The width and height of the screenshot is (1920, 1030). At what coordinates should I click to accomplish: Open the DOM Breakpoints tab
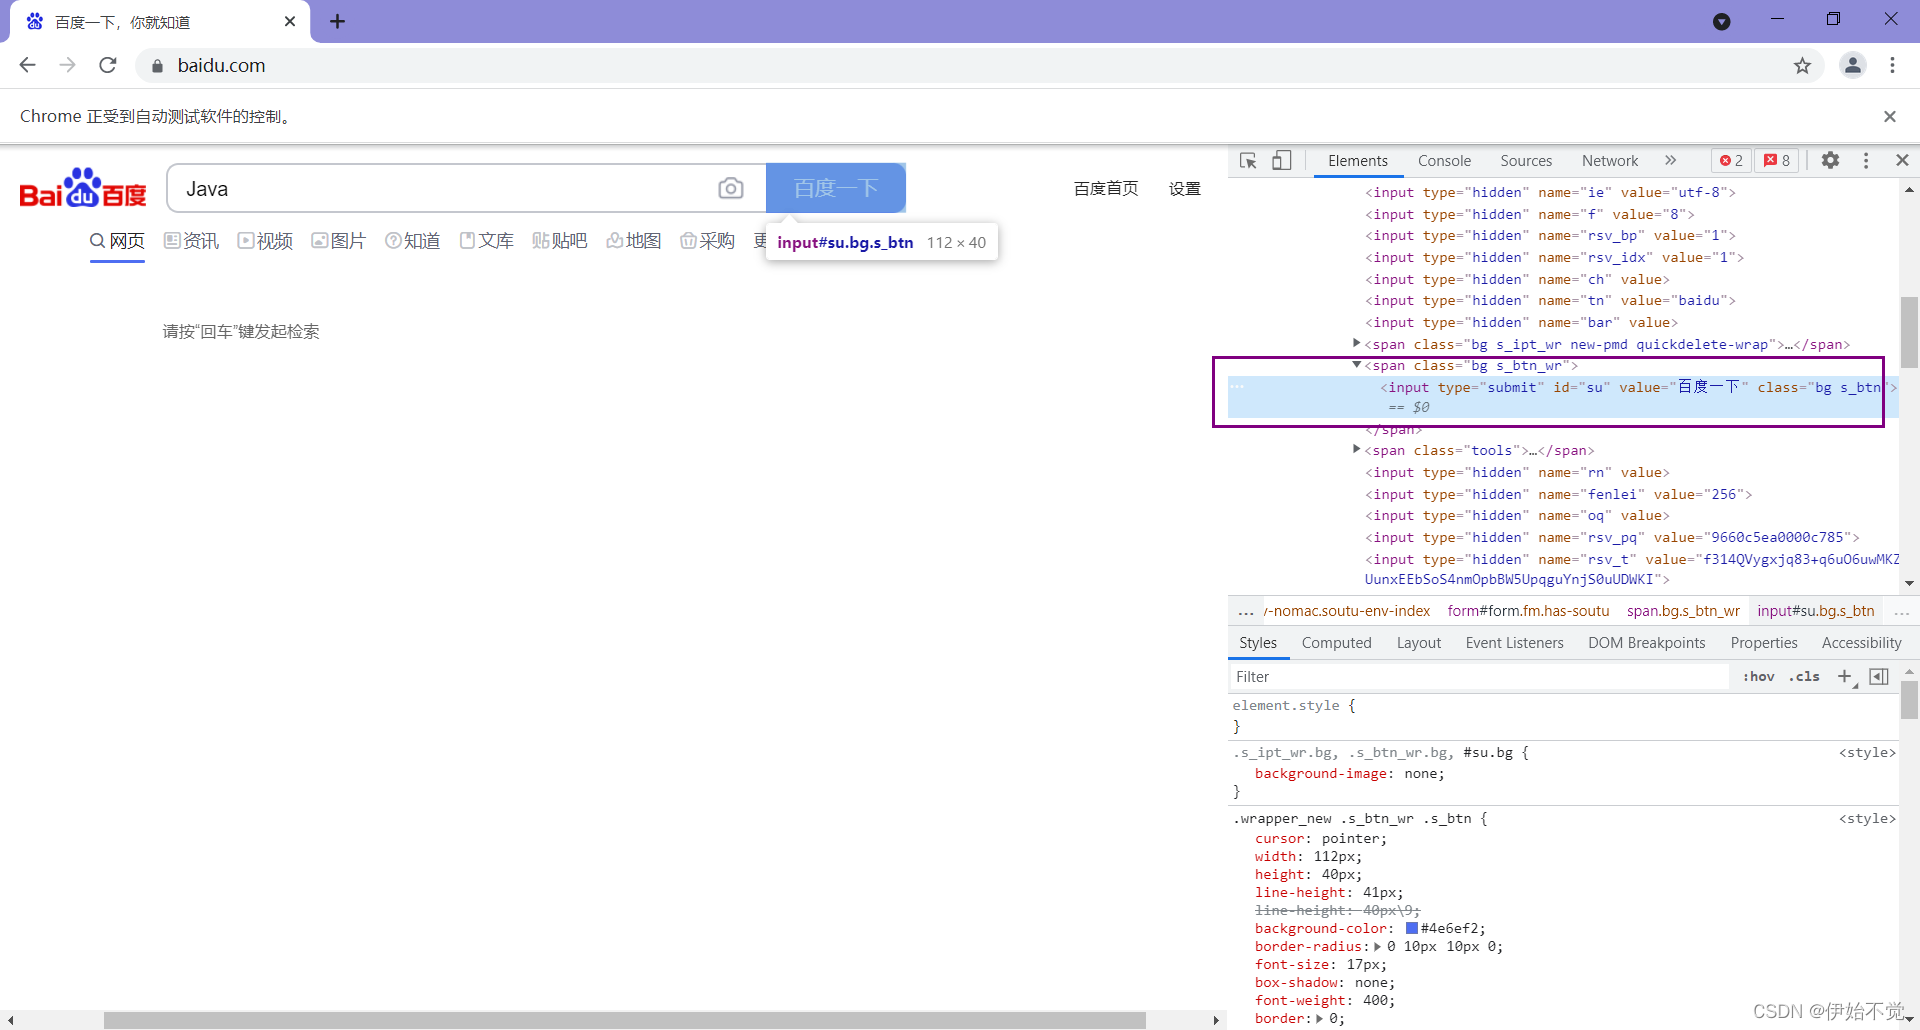pyautogui.click(x=1647, y=643)
